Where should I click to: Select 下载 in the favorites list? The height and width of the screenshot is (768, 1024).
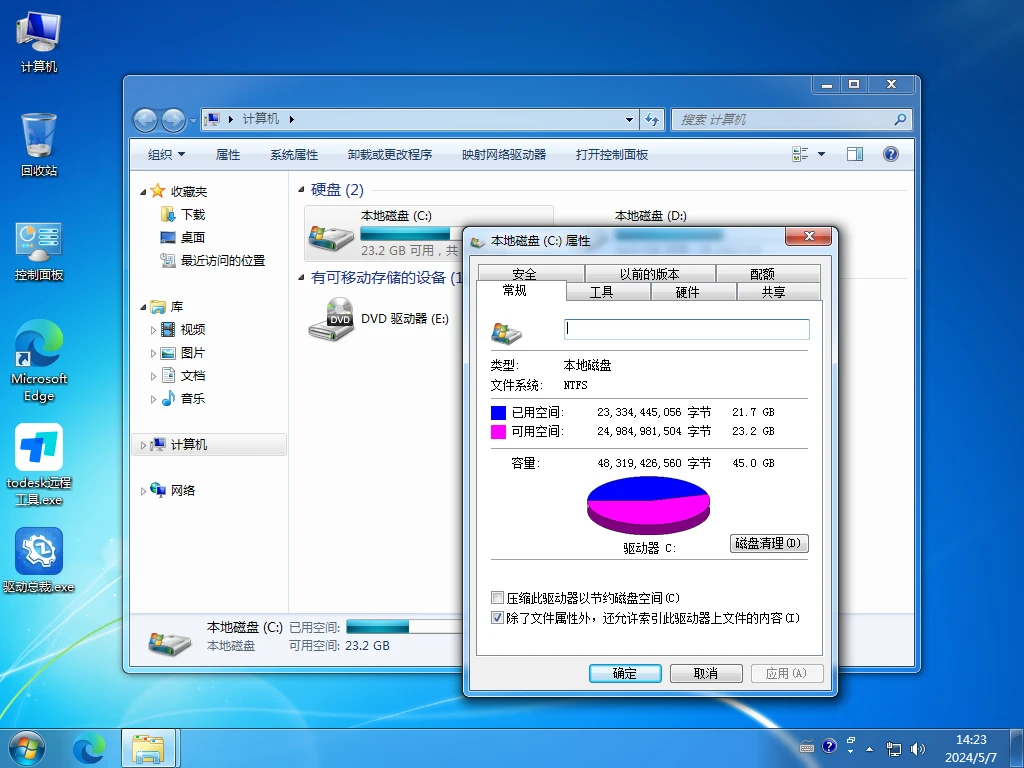(x=193, y=214)
